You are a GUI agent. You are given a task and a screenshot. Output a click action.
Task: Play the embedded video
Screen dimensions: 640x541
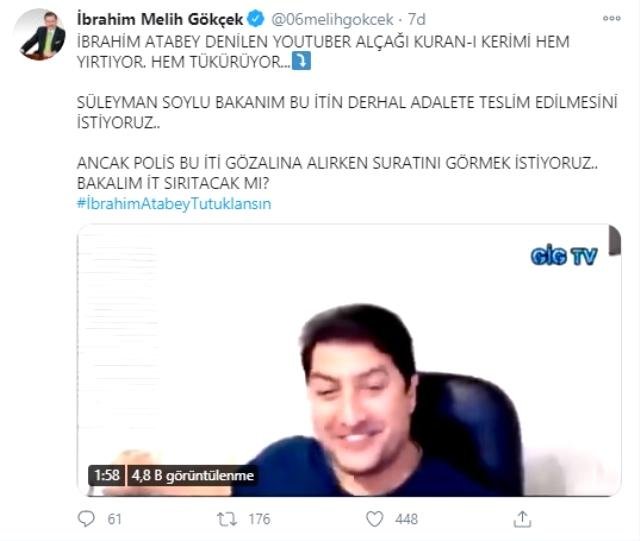coord(349,360)
